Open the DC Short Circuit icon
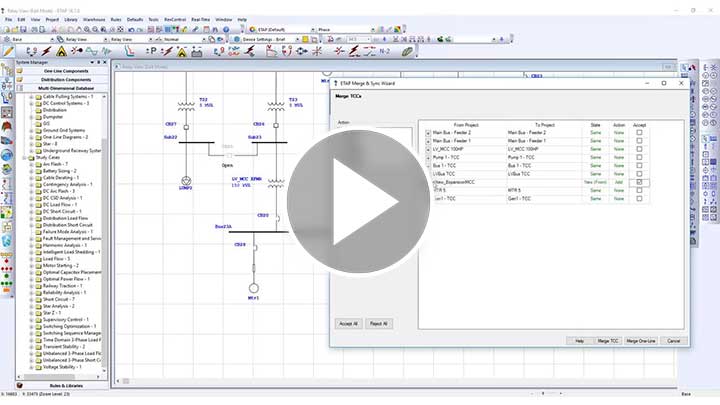The height and width of the screenshot is (405, 720). pyautogui.click(x=167, y=51)
